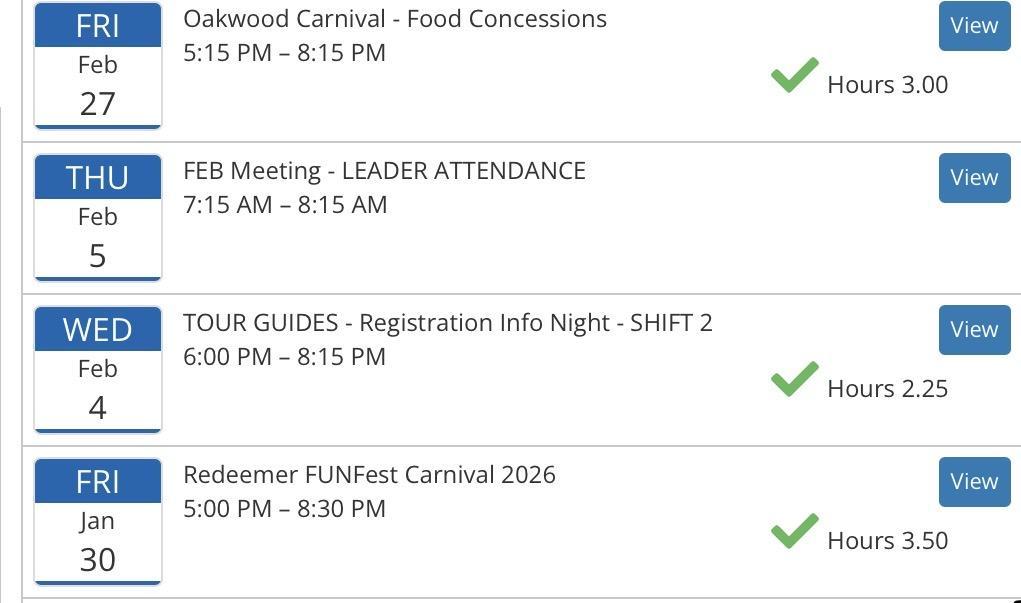Viewport: 1021px width, 603px height.
Task: Select the Oakwood Carnival - Food Concessions title
Action: [x=395, y=19]
